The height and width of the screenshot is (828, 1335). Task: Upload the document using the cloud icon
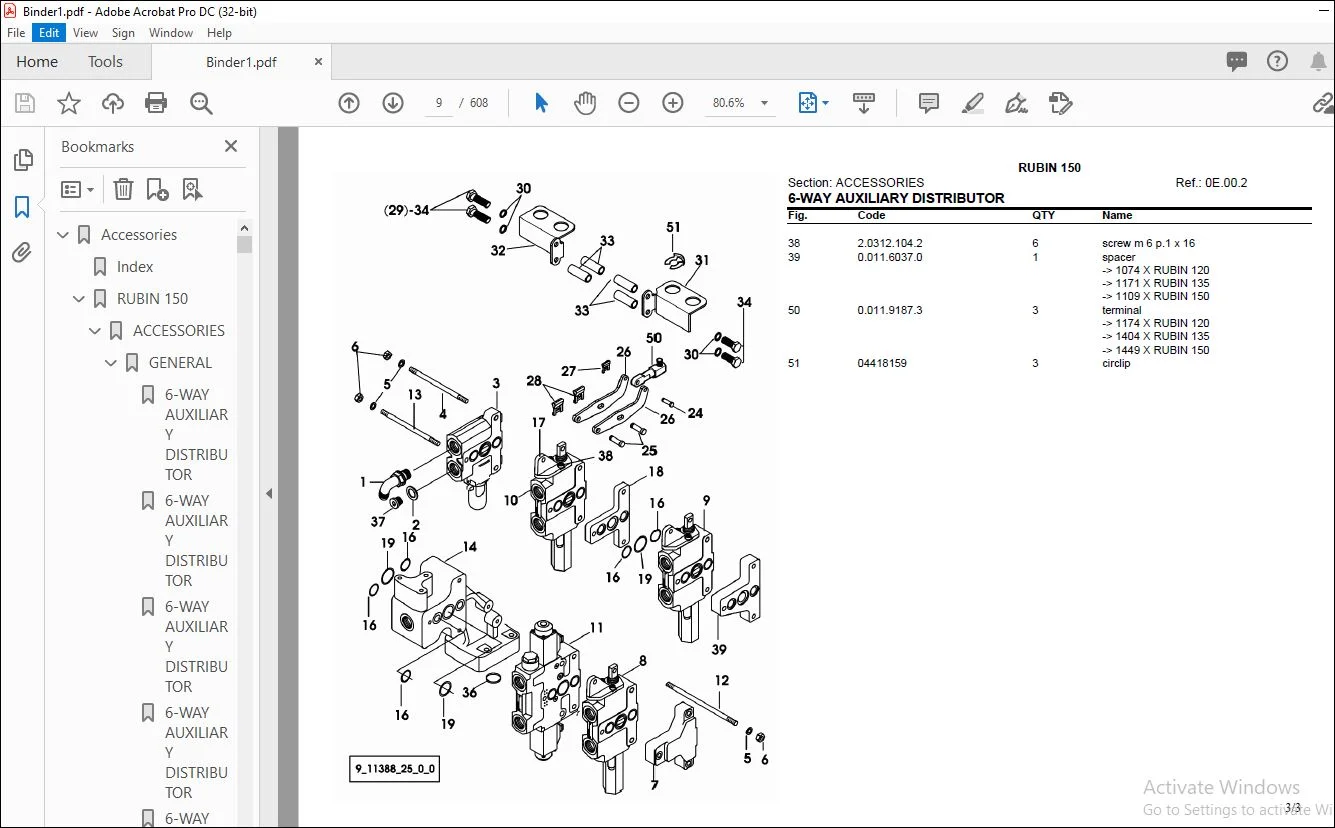[113, 103]
